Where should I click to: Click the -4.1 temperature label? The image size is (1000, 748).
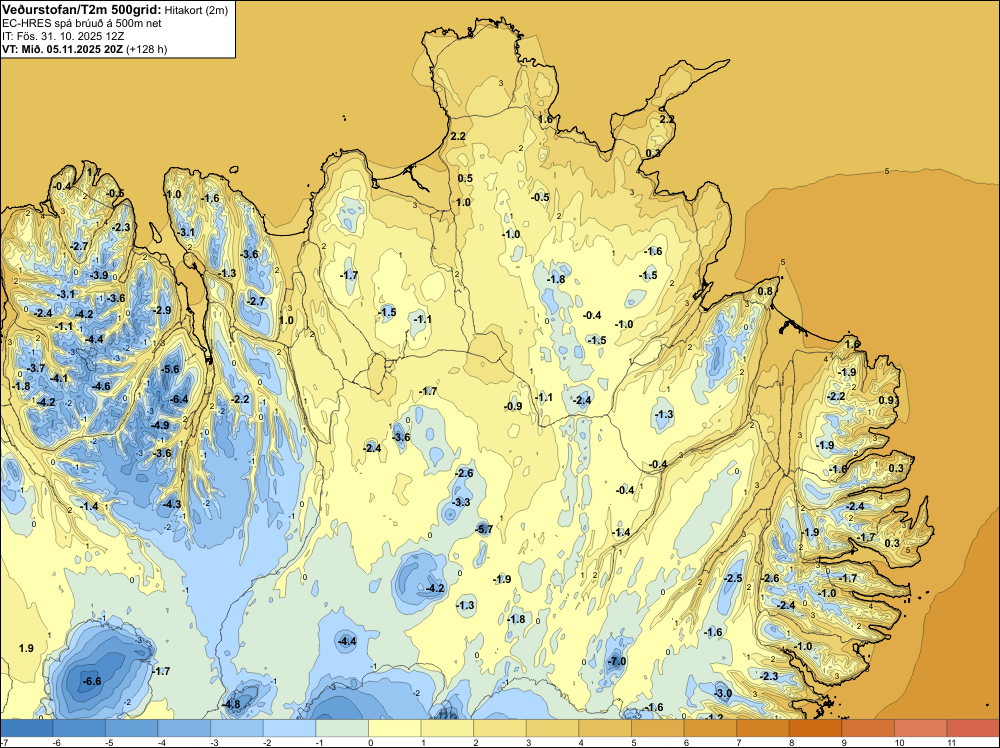click(59, 378)
